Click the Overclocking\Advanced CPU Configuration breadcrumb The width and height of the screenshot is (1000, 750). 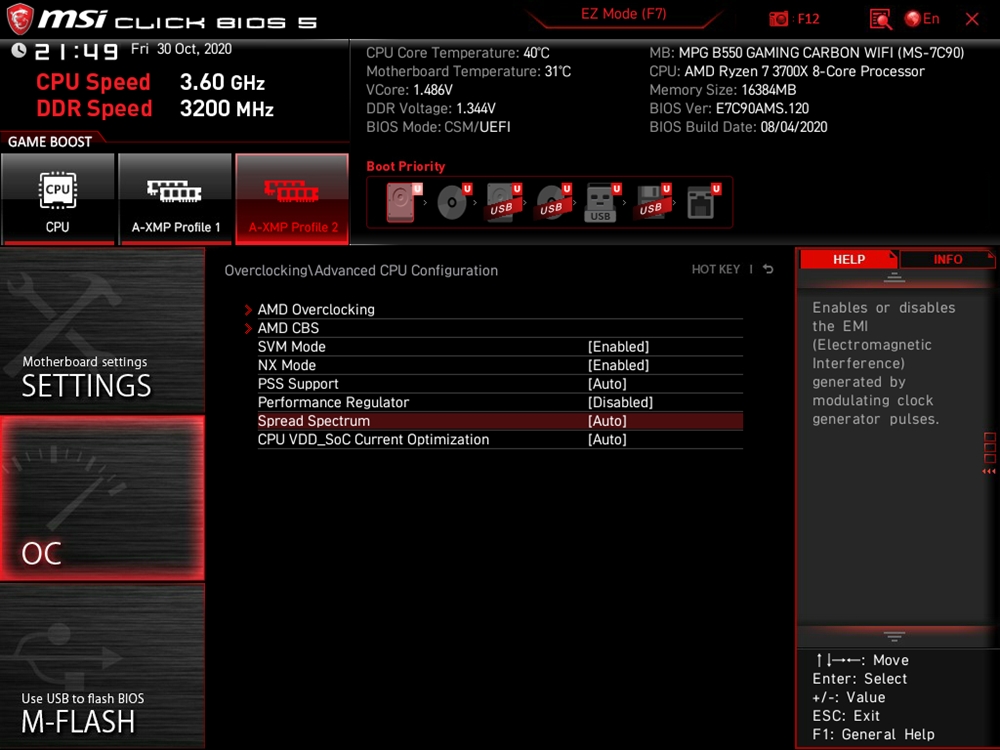coord(361,270)
